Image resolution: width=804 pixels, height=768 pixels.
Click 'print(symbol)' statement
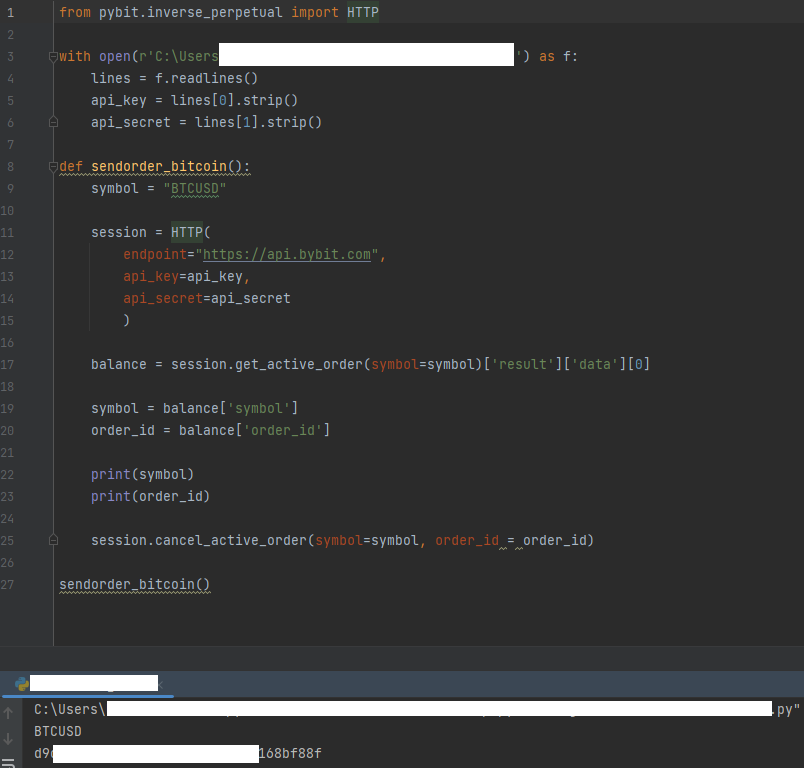coord(143,475)
